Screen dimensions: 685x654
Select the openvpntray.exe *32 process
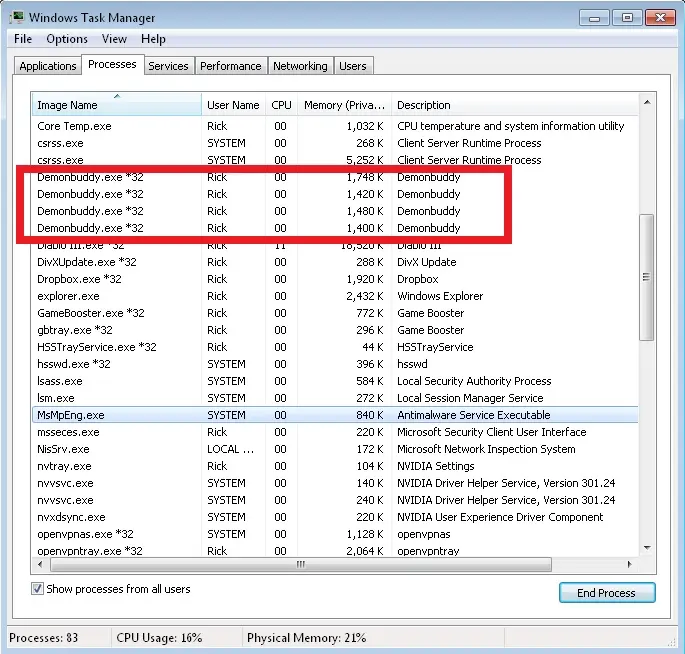pos(335,550)
